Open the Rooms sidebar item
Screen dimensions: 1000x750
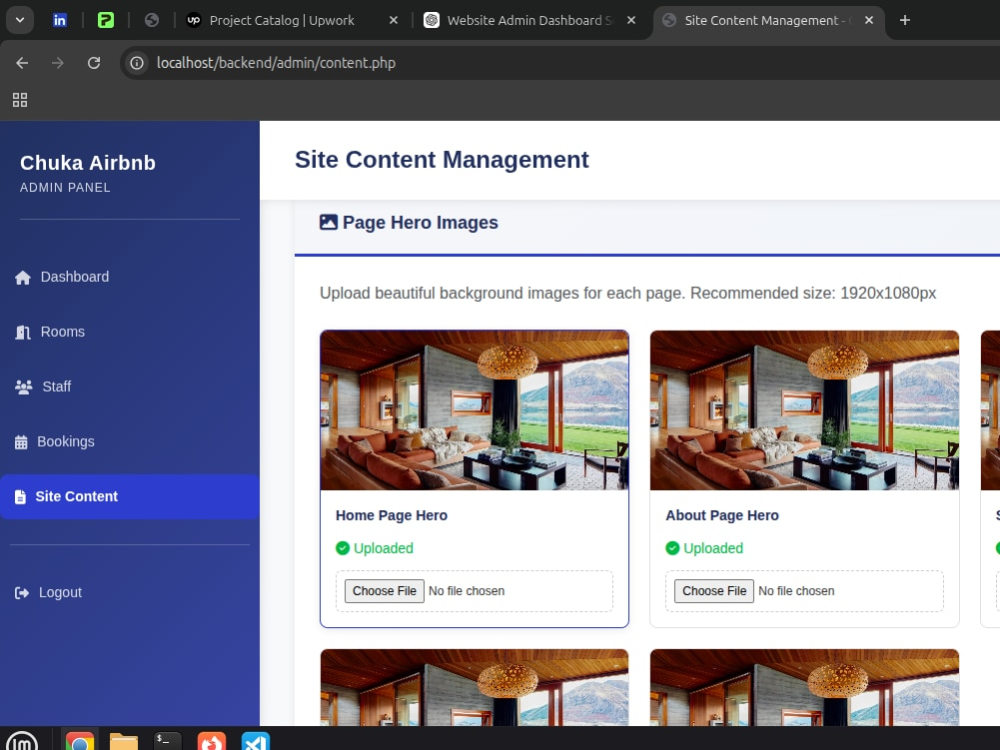[129, 332]
